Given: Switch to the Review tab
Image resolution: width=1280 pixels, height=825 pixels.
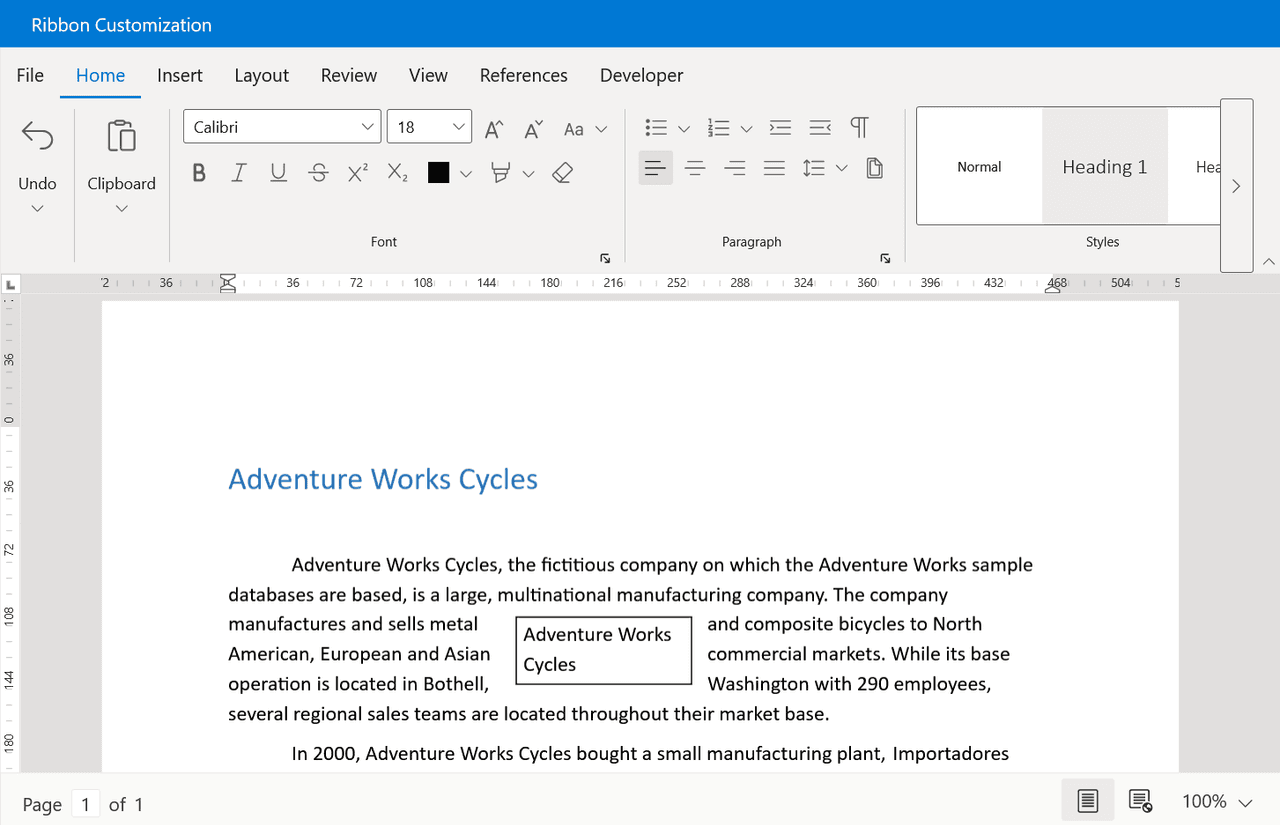Looking at the screenshot, I should click(x=349, y=75).
